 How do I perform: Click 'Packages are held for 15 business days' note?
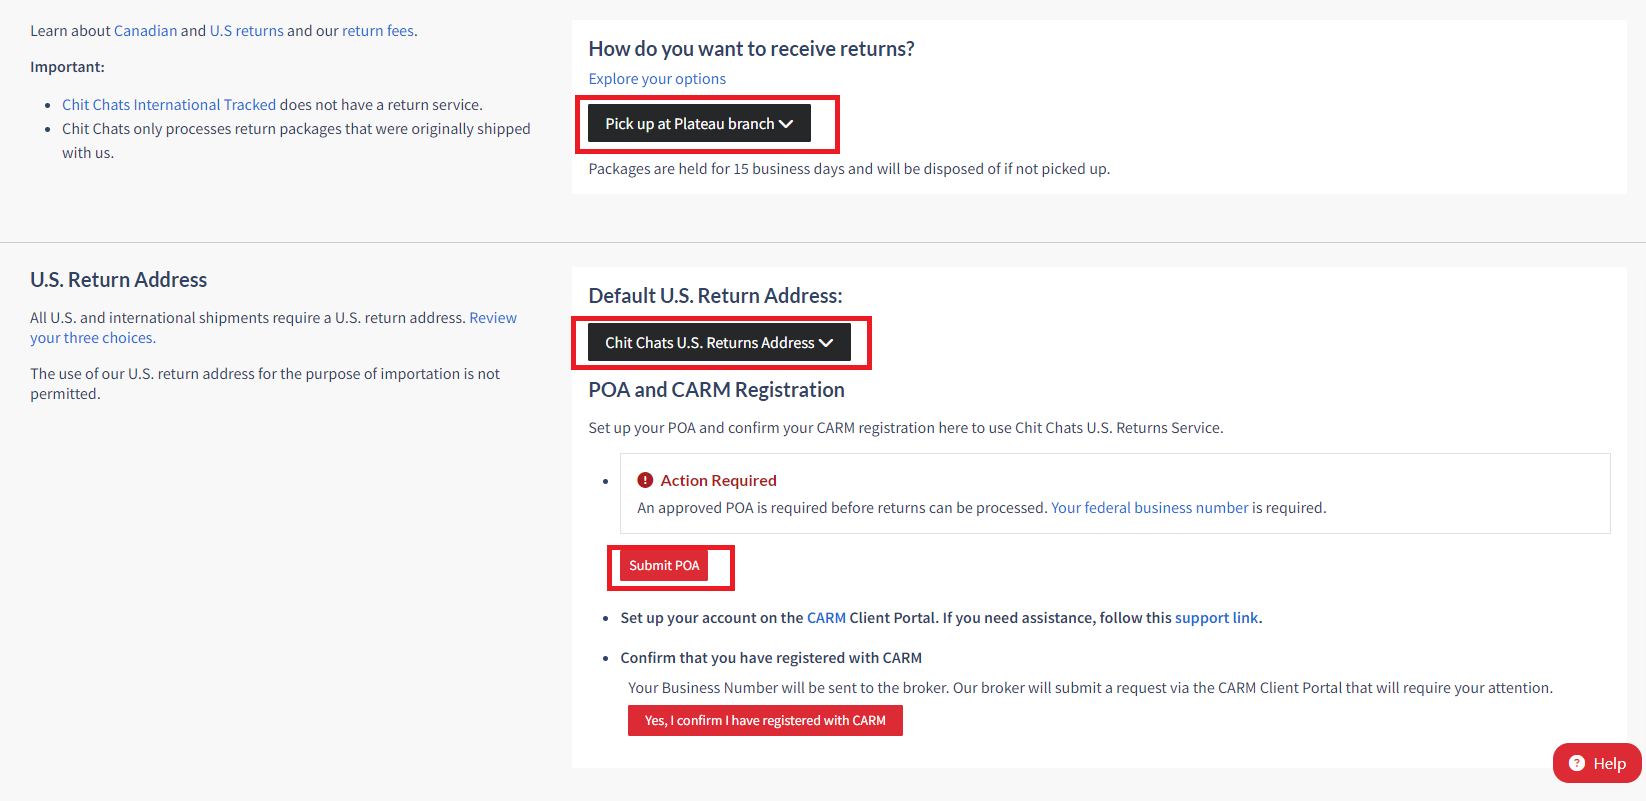[x=849, y=169]
